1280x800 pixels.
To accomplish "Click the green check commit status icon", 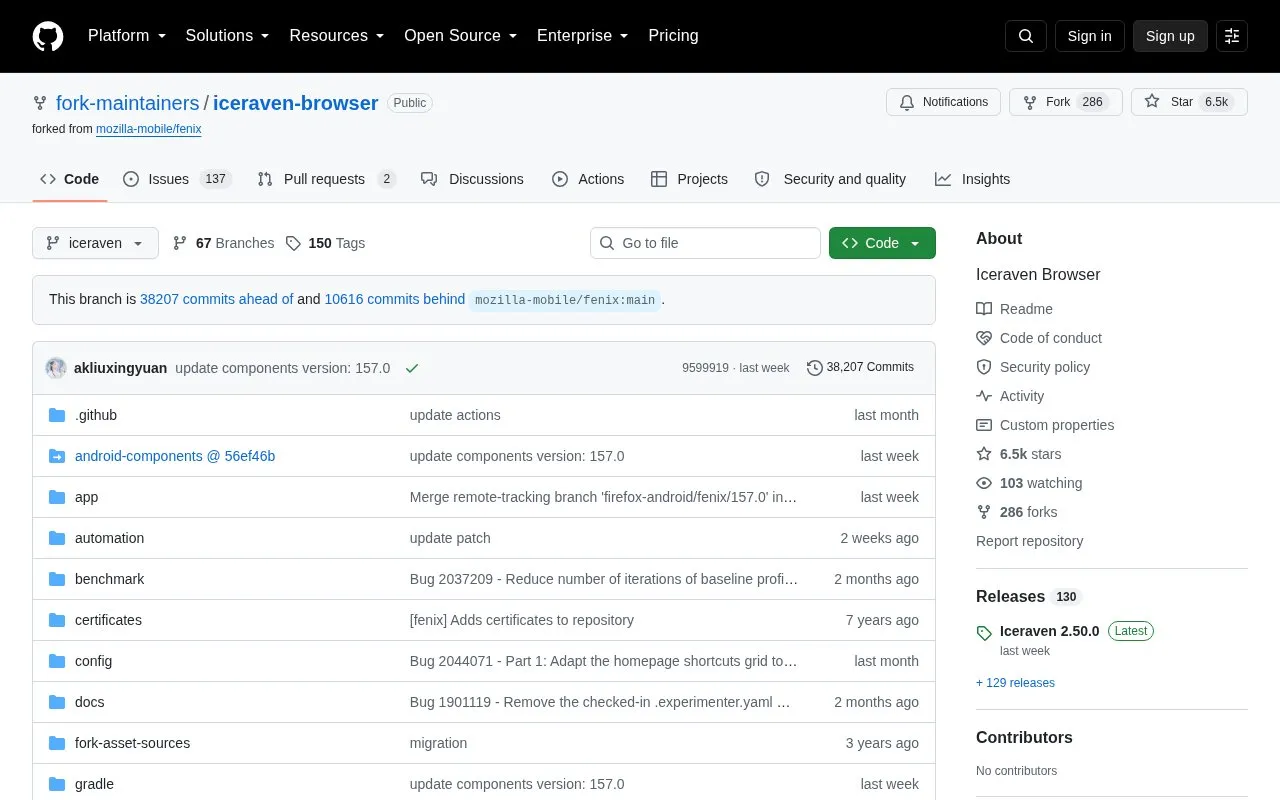I will click(x=412, y=368).
